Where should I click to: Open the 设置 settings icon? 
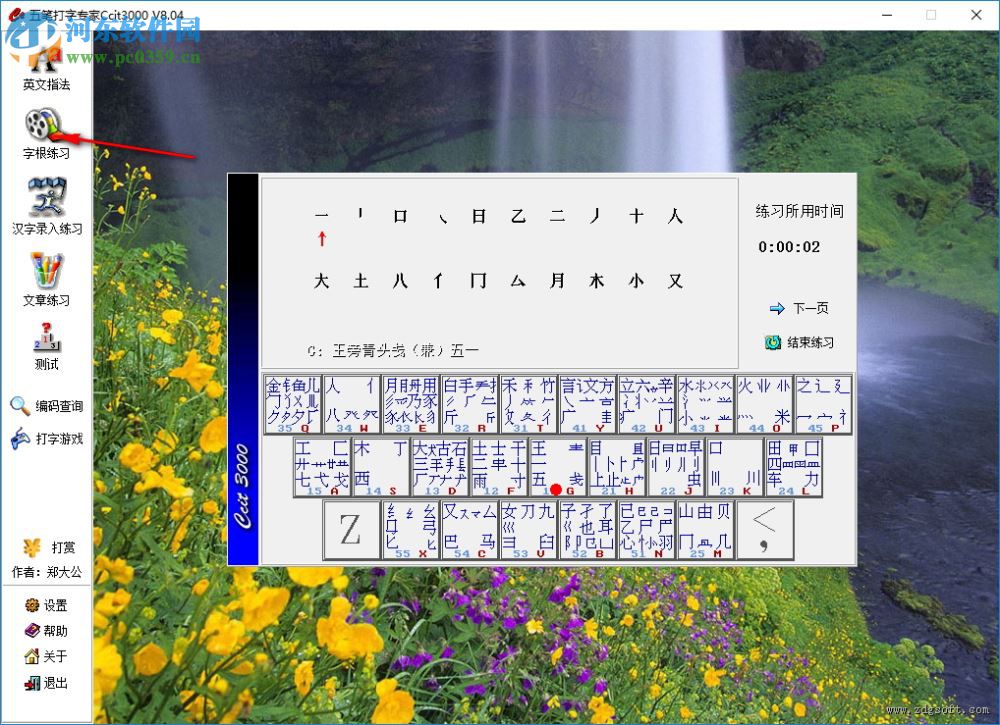point(42,605)
